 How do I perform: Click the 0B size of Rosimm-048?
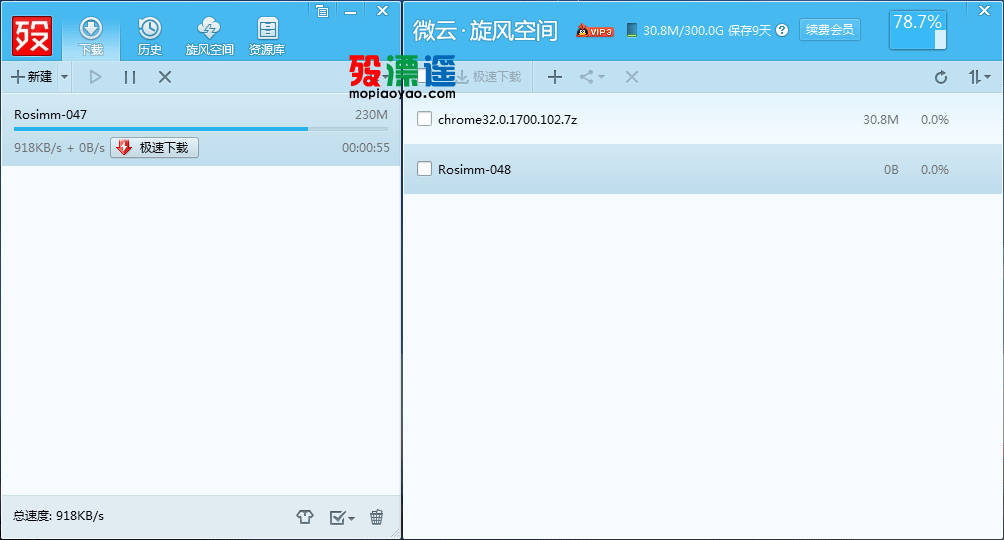891,170
